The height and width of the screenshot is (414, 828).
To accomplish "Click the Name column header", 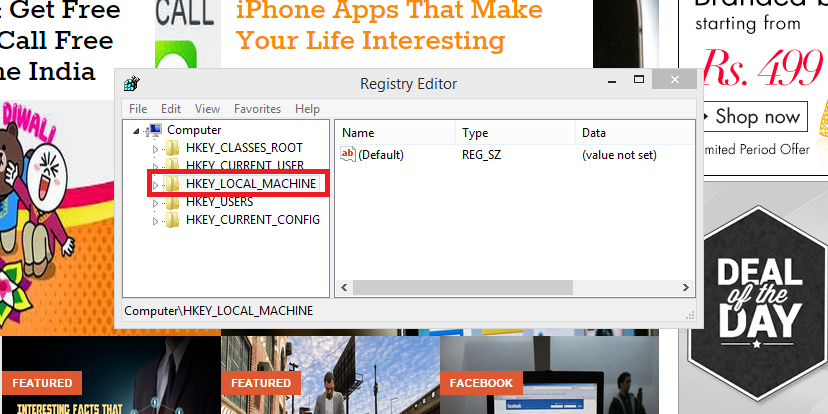I will [x=396, y=133].
